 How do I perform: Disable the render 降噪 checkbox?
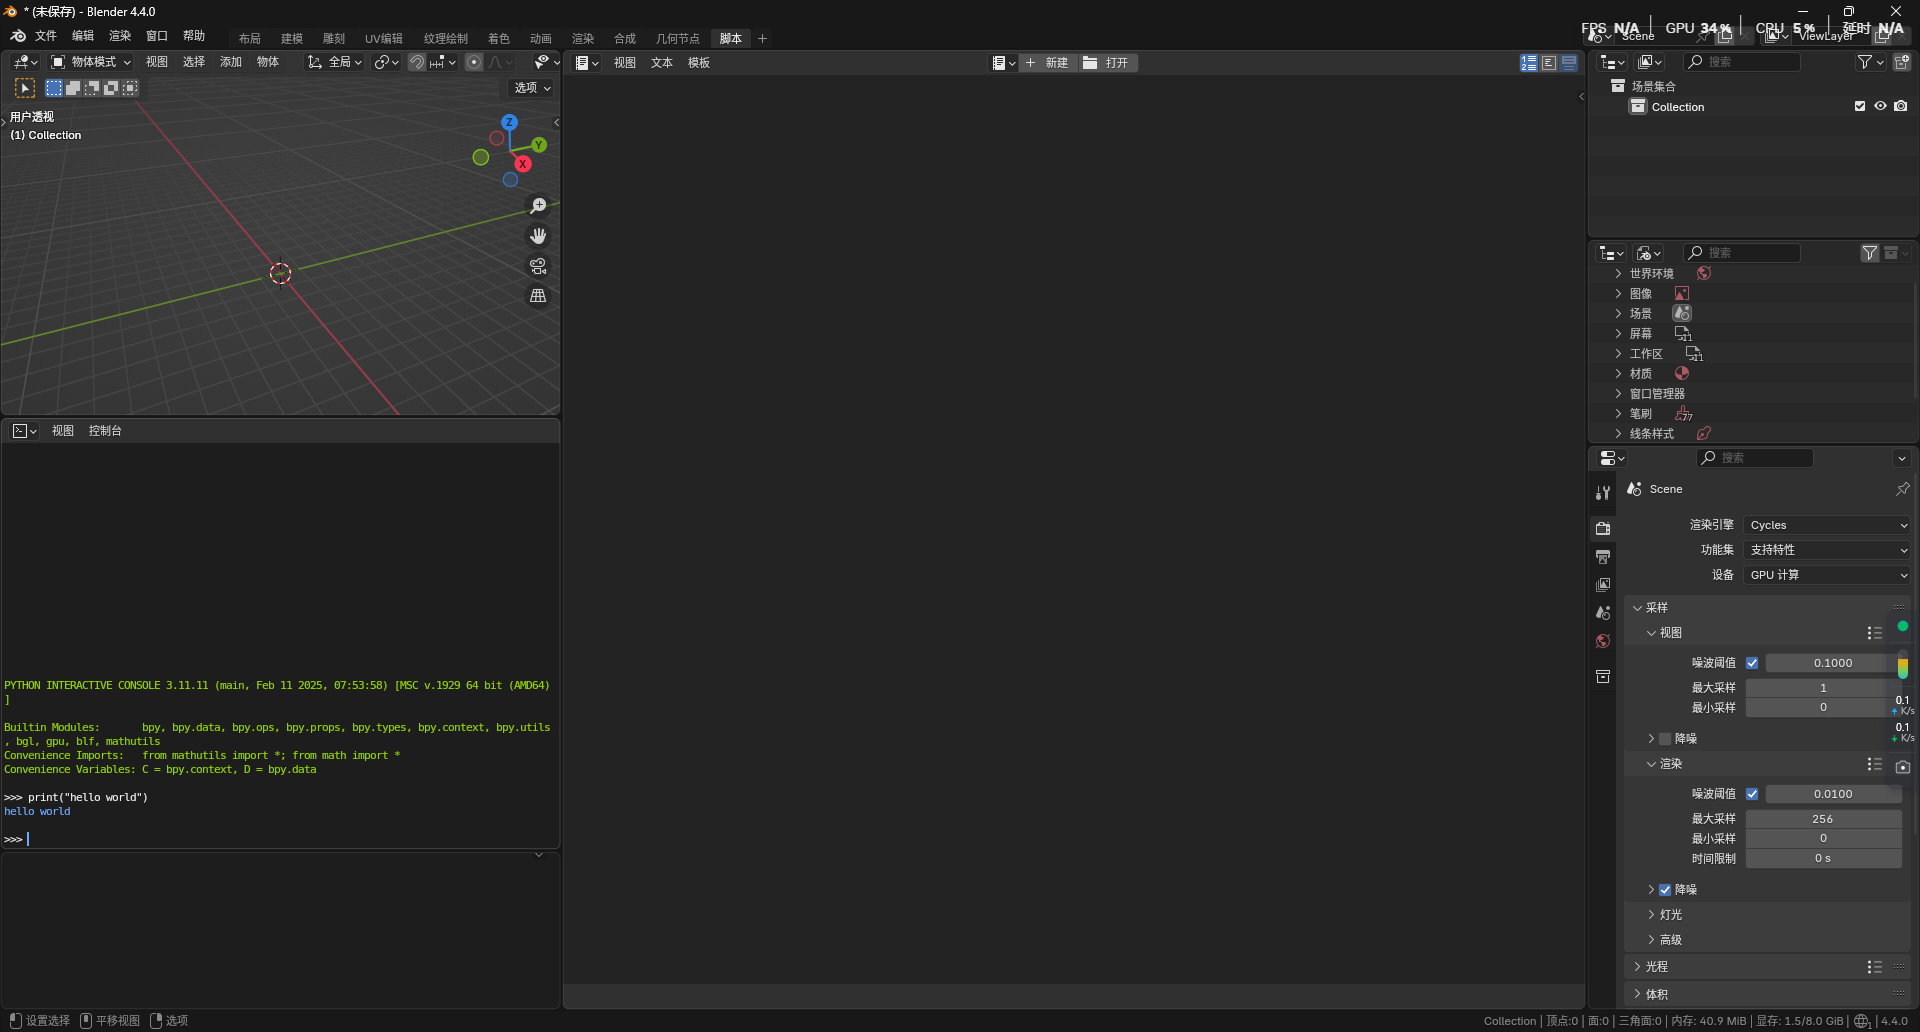[1665, 890]
